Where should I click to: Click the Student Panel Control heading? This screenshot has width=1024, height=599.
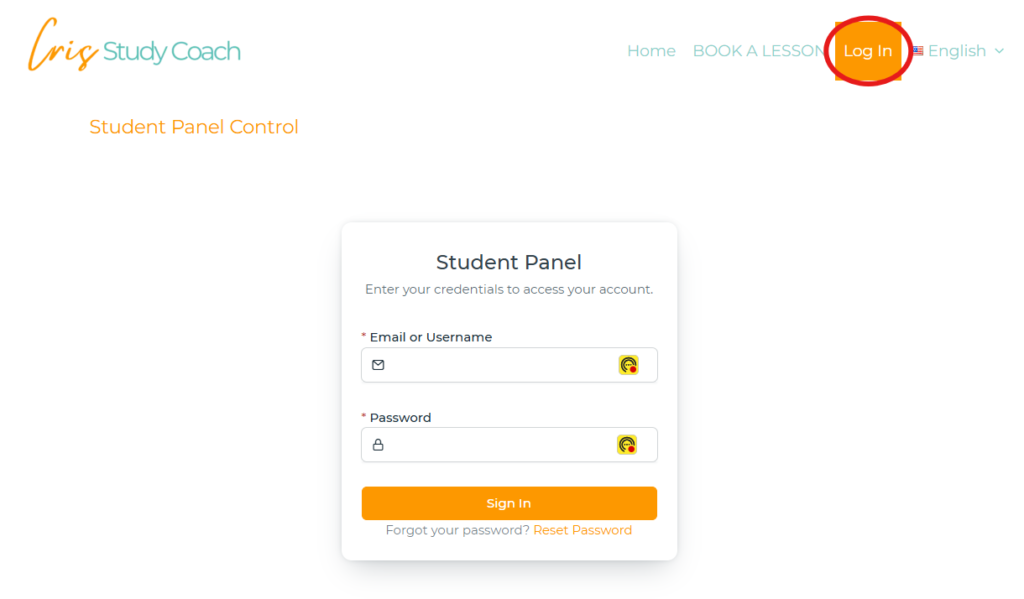tap(194, 127)
